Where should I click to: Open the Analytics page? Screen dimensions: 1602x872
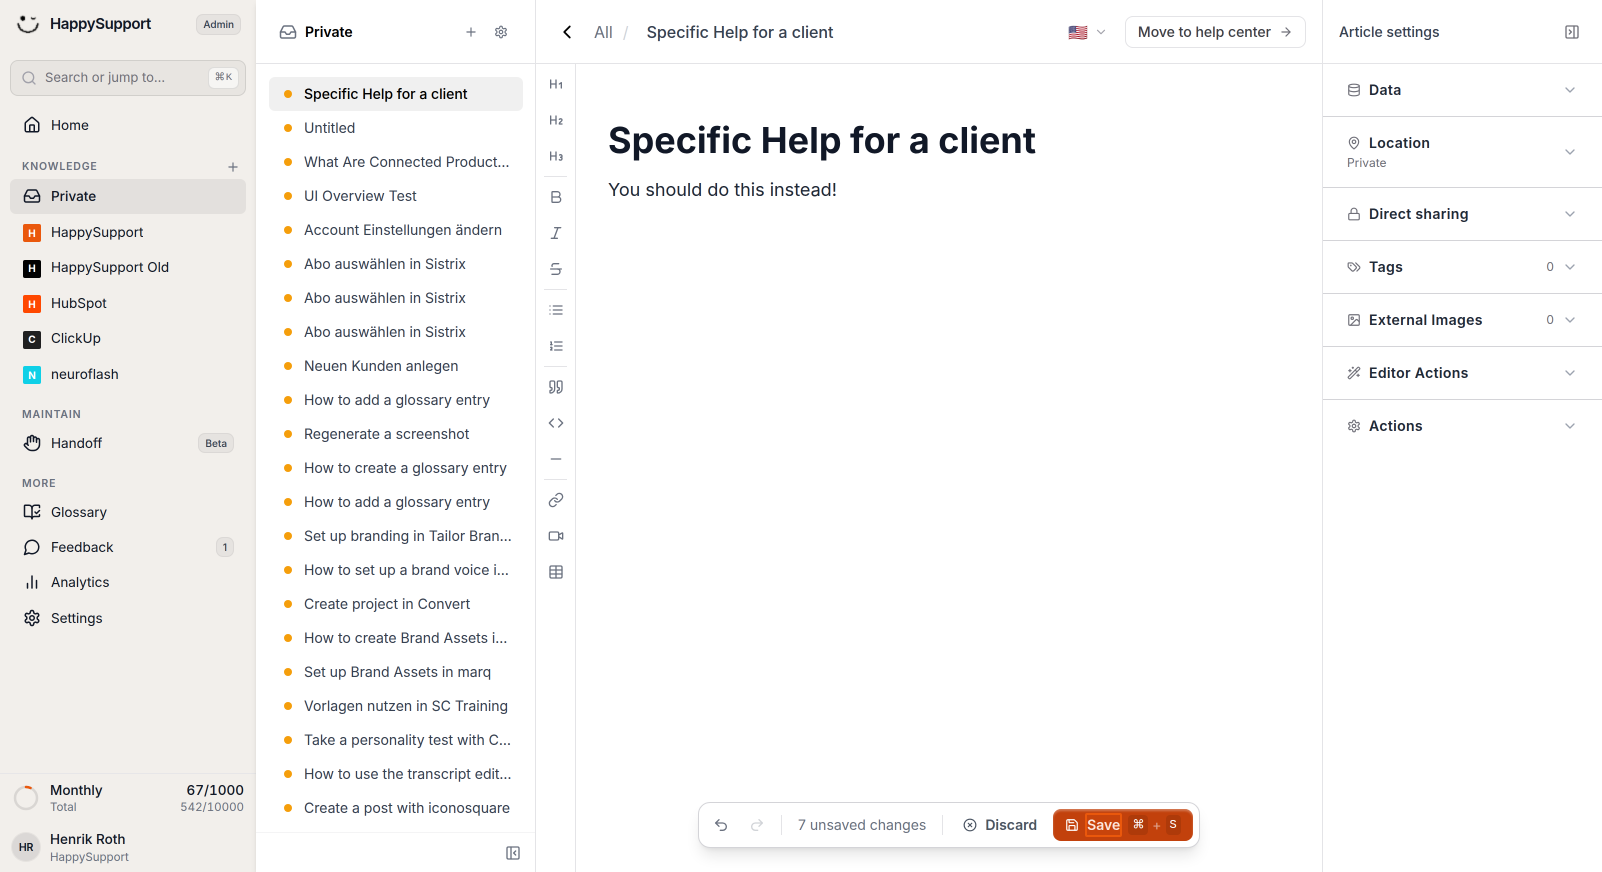pos(128,582)
